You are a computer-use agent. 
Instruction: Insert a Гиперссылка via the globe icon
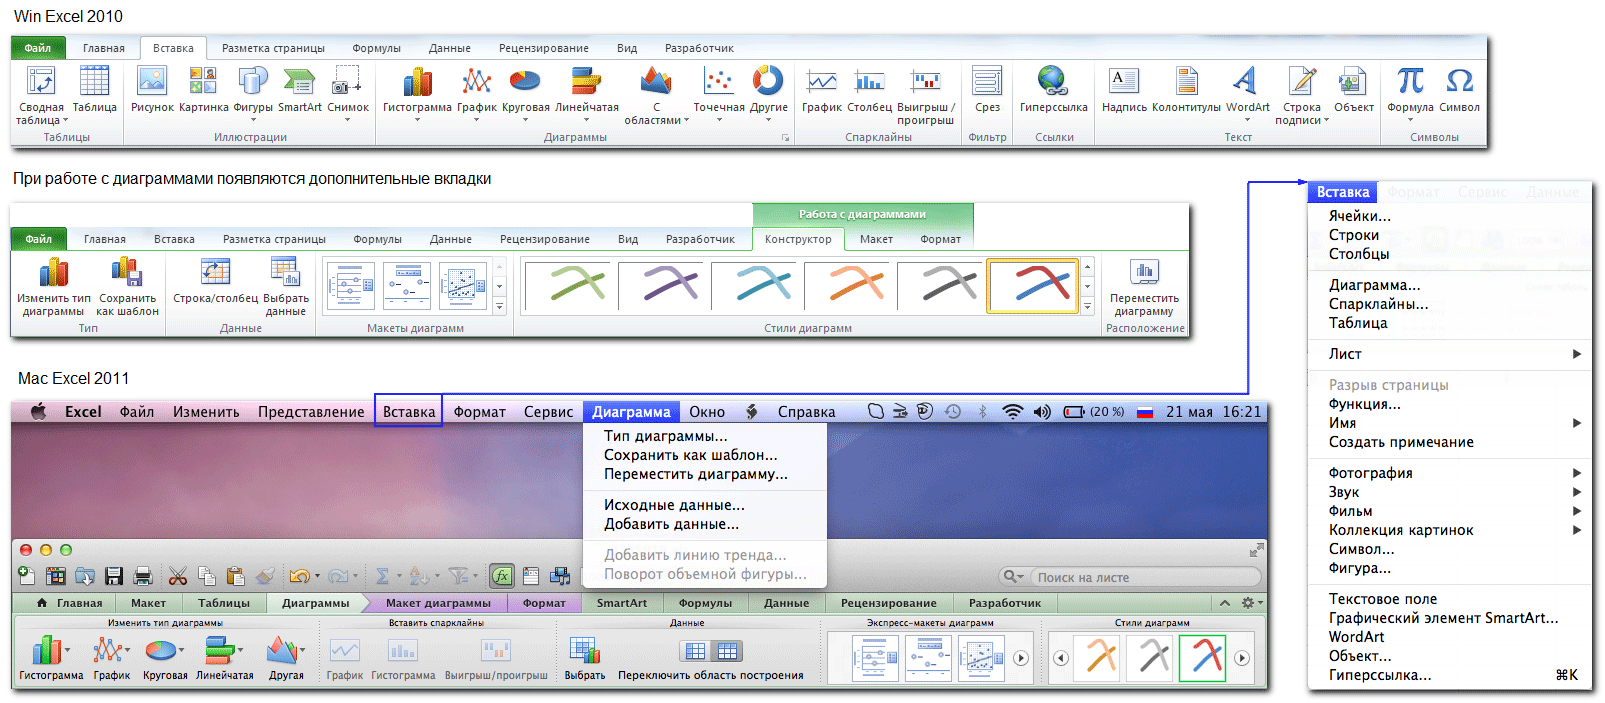1052,81
